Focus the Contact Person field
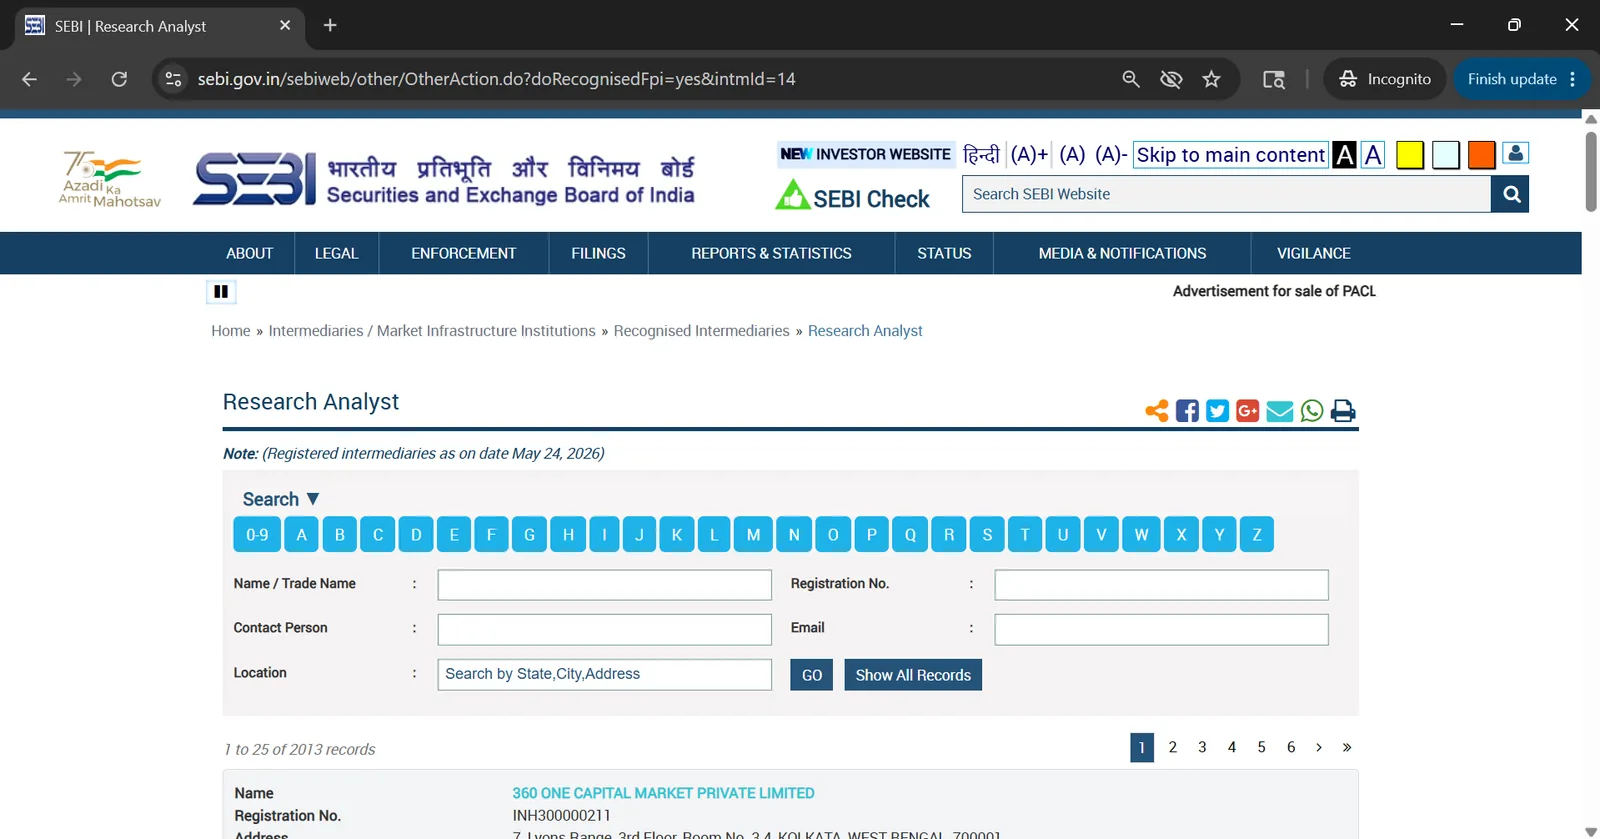Image resolution: width=1600 pixels, height=839 pixels. 605,629
